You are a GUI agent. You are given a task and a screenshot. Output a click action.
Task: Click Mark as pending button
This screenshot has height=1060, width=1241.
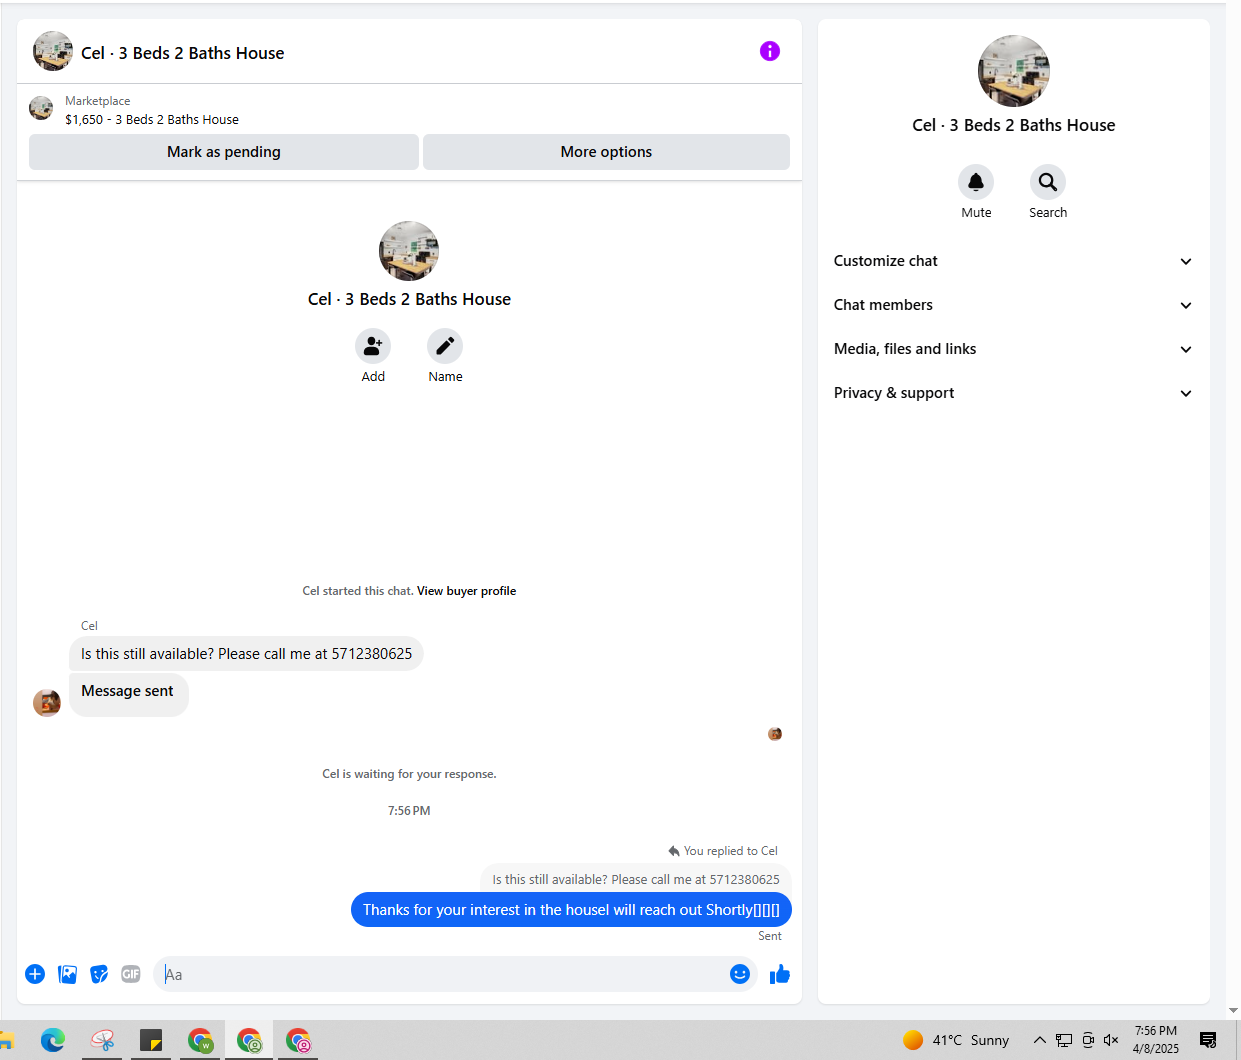click(224, 152)
